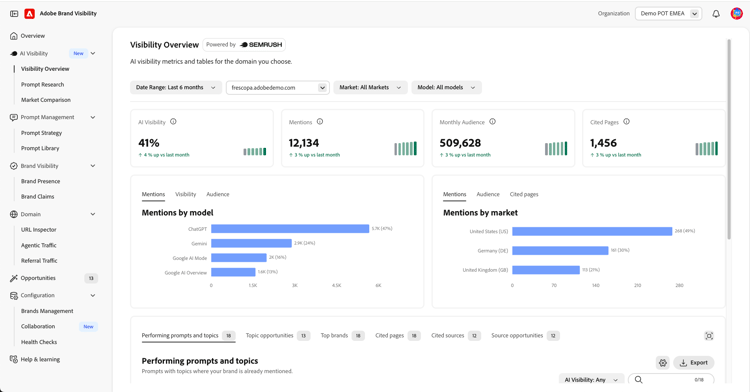Go to Market Comparison
This screenshot has width=750, height=392.
(x=46, y=100)
